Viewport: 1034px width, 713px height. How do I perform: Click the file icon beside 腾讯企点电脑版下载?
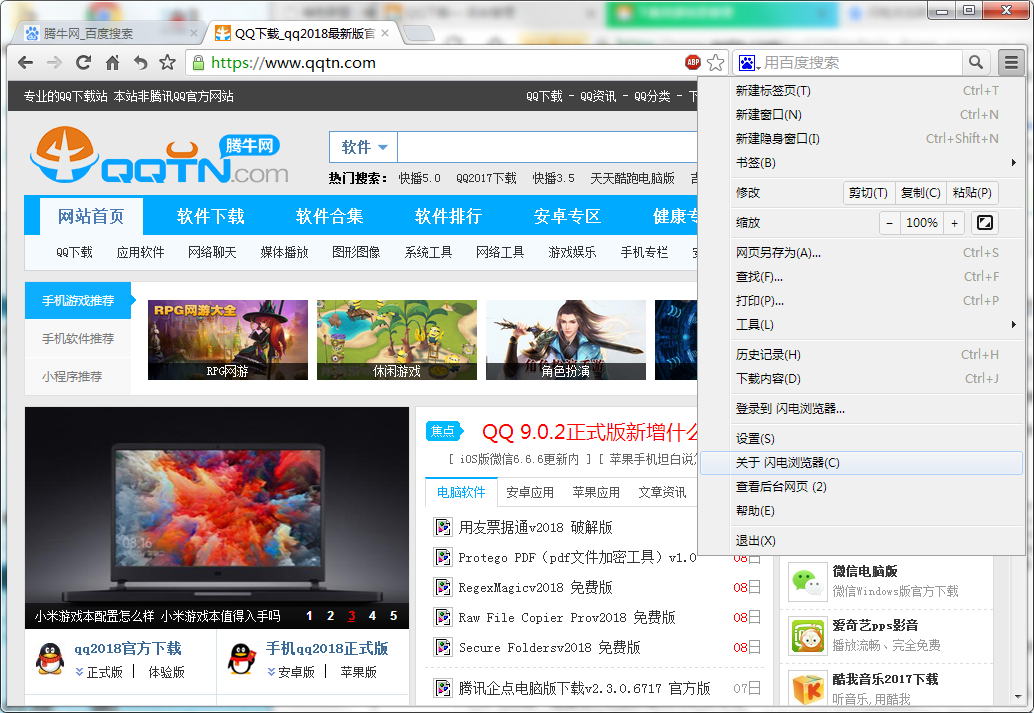point(442,688)
